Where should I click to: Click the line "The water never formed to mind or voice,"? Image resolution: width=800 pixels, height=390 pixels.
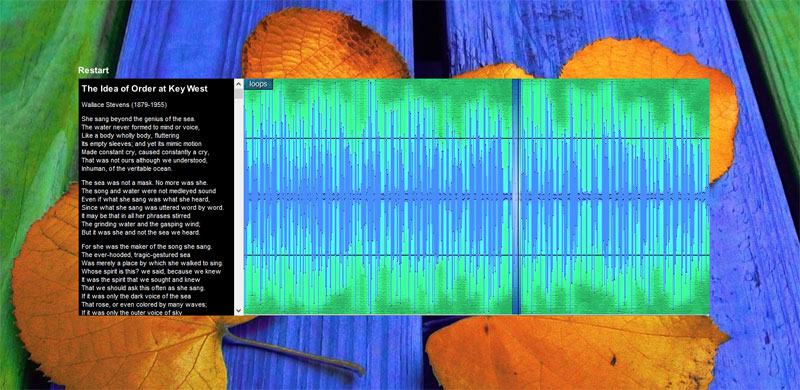pos(140,127)
